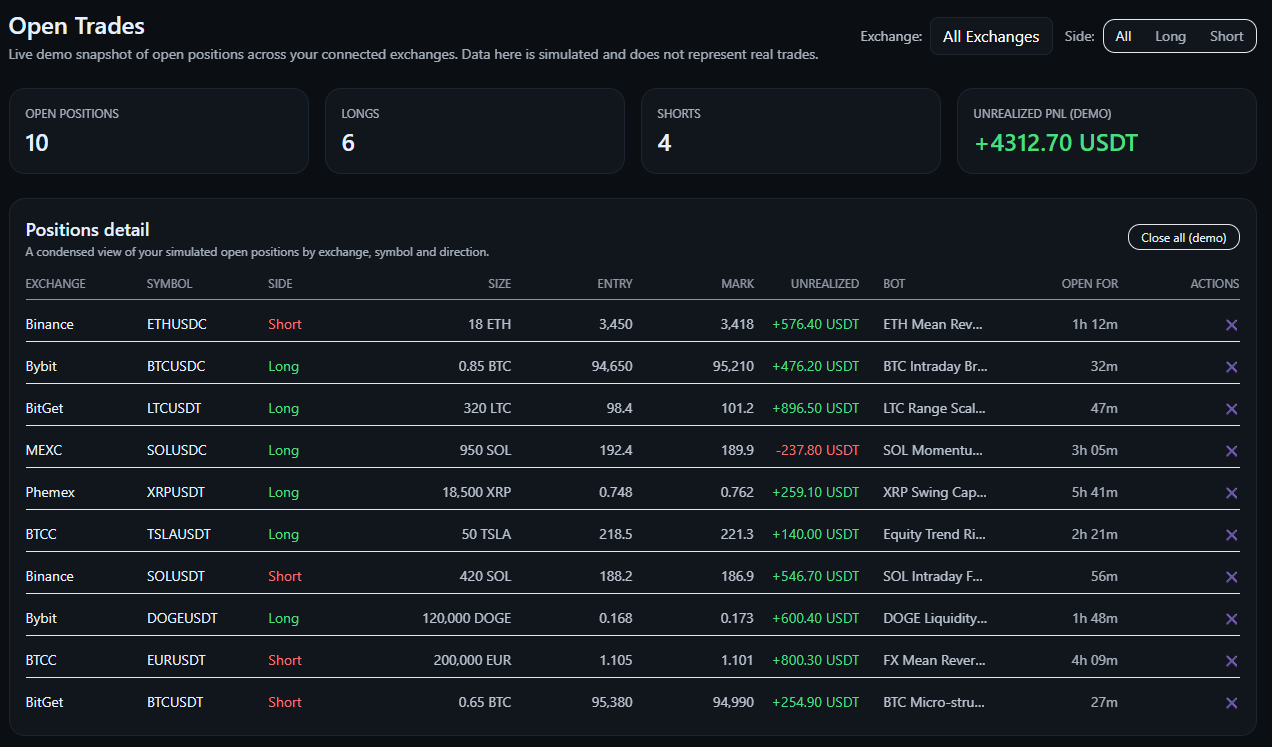Switch the side filter to Short
This screenshot has height=747, width=1272.
click(x=1226, y=35)
